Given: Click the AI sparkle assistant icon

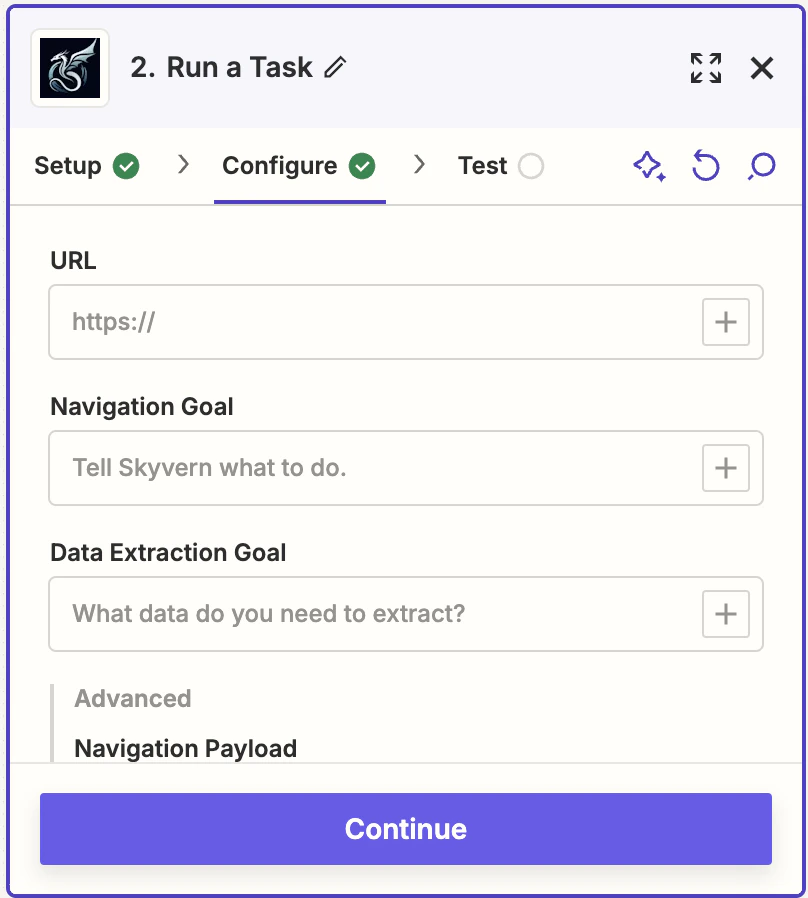Looking at the screenshot, I should pos(650,166).
